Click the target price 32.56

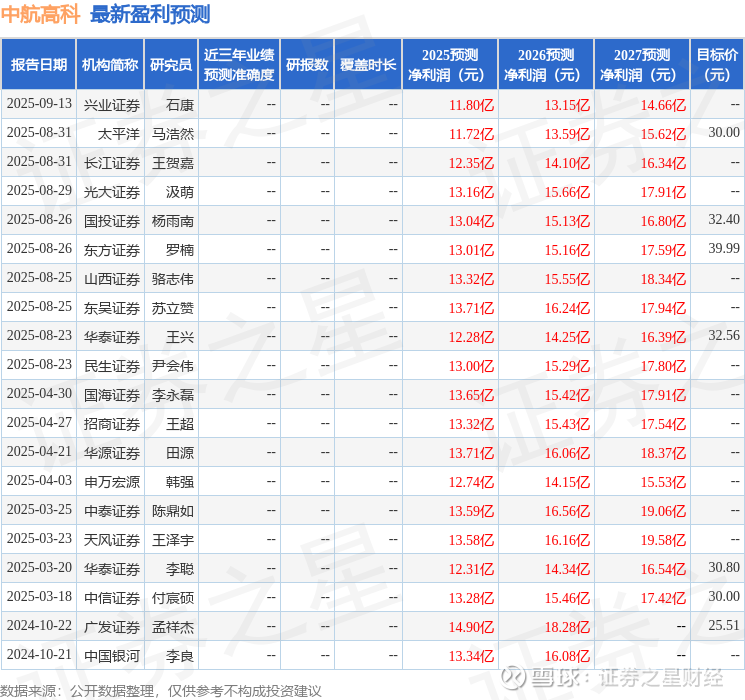coord(724,335)
